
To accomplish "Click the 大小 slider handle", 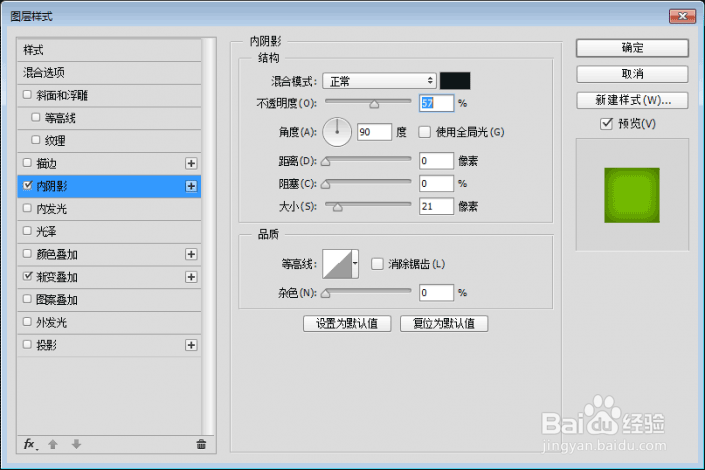I will (337, 207).
